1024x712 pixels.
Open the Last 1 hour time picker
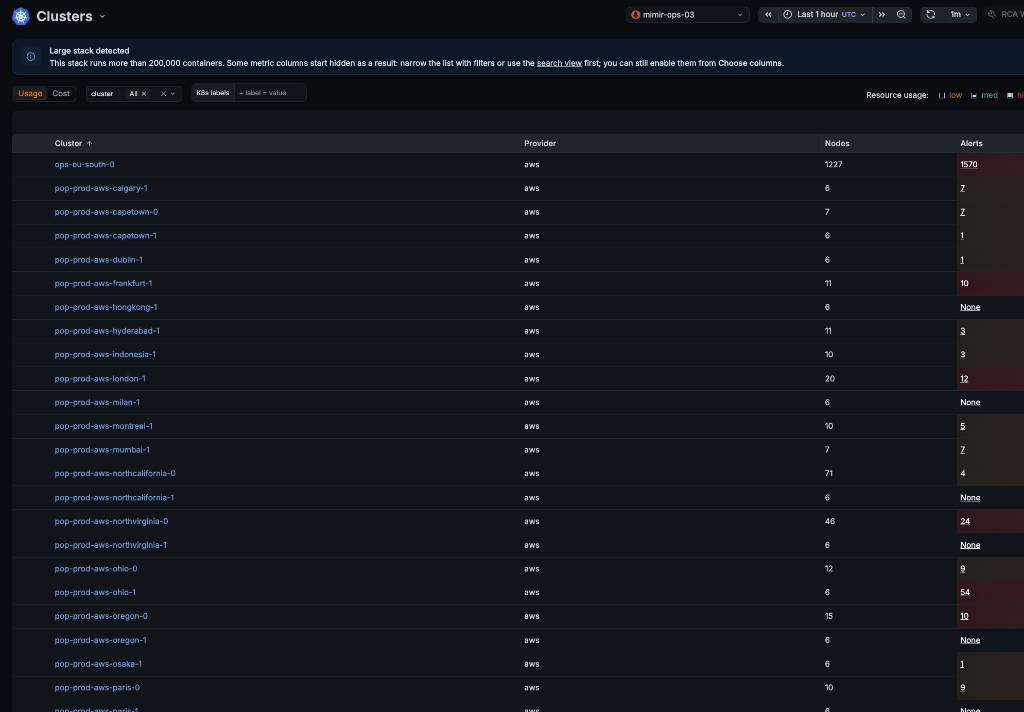[x=825, y=14]
